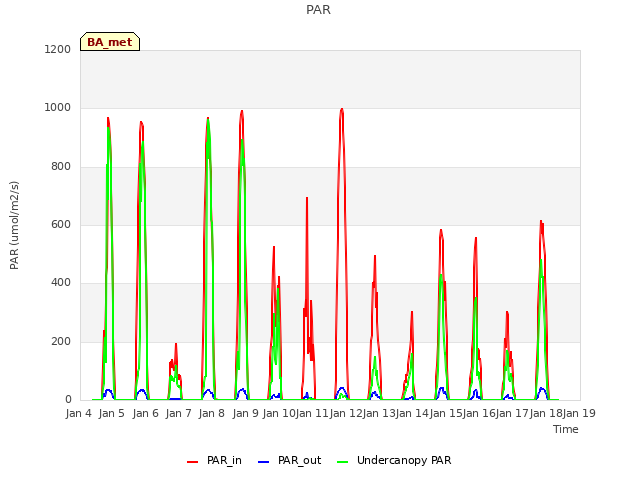Viewport: 640px width, 480px height.
Task: Click the 0 y-axis tick label
Action: (x=68, y=400)
